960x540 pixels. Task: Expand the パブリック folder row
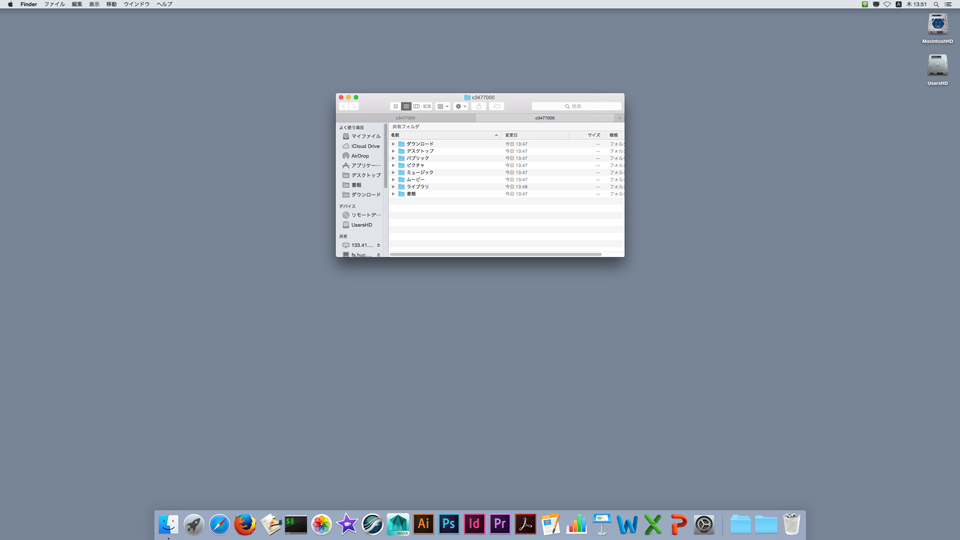[x=393, y=158]
